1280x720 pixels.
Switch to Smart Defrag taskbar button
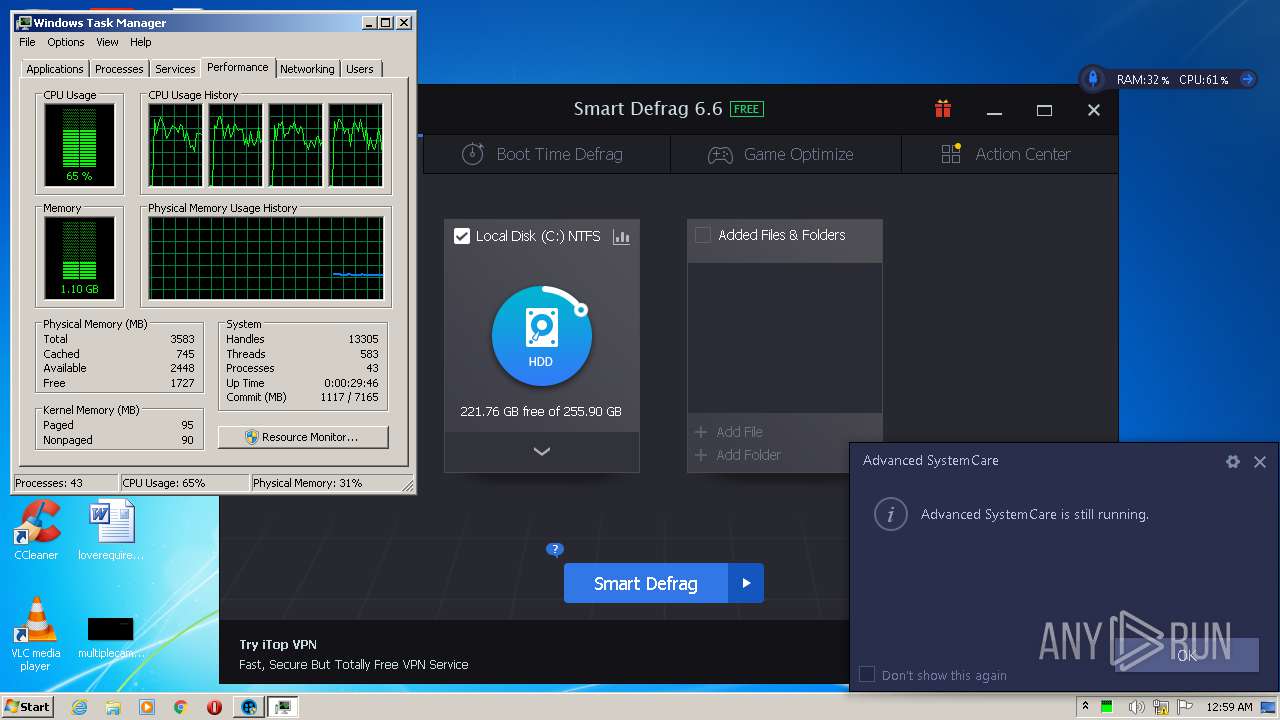[x=248, y=707]
